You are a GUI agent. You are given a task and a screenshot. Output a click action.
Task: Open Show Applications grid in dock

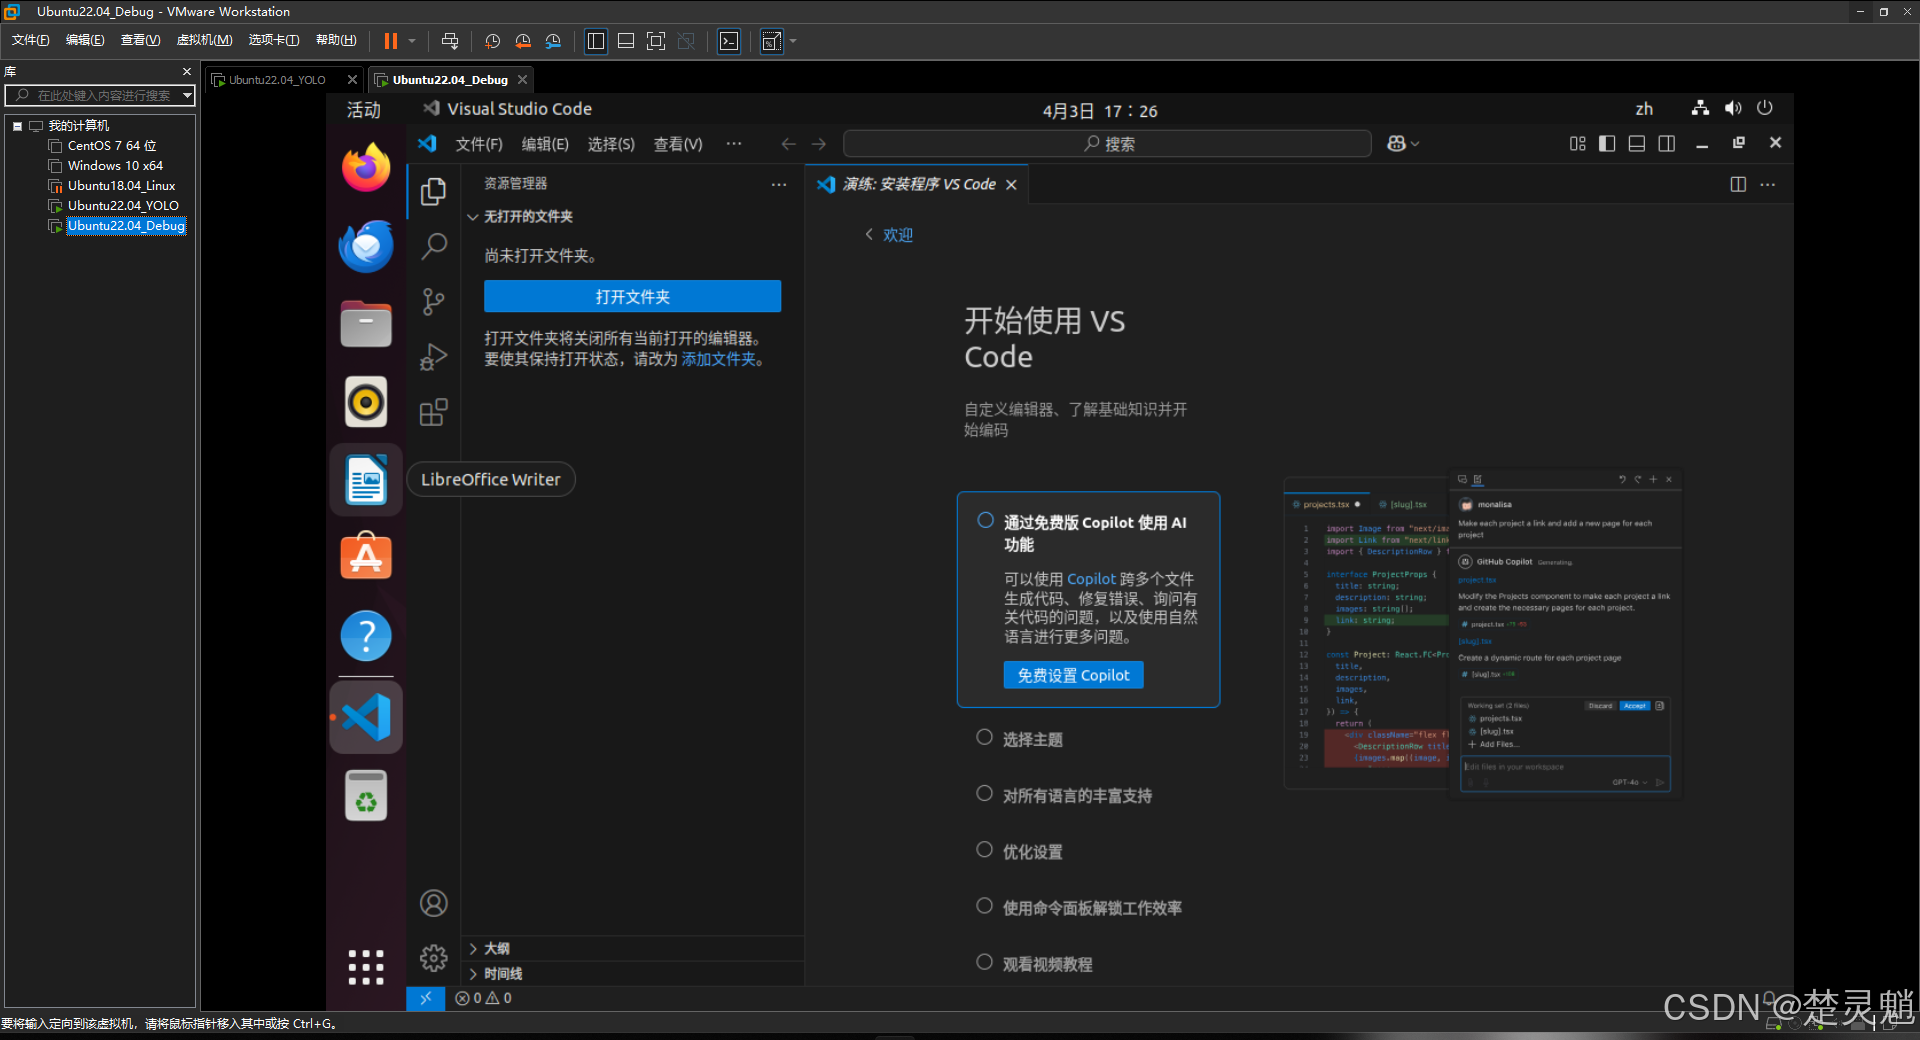pyautogui.click(x=366, y=967)
